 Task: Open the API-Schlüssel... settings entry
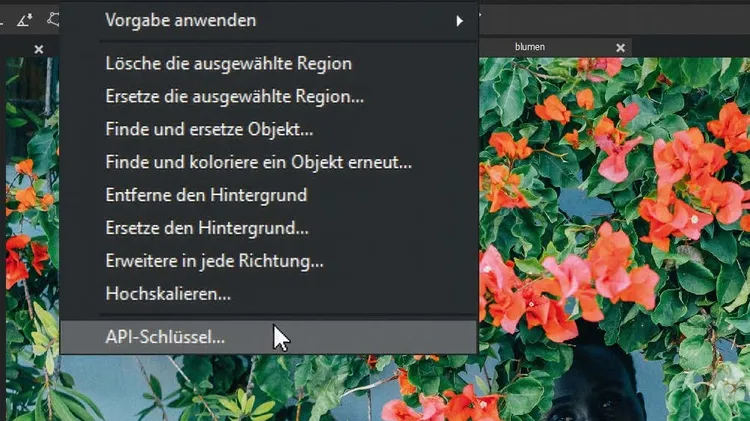(165, 337)
